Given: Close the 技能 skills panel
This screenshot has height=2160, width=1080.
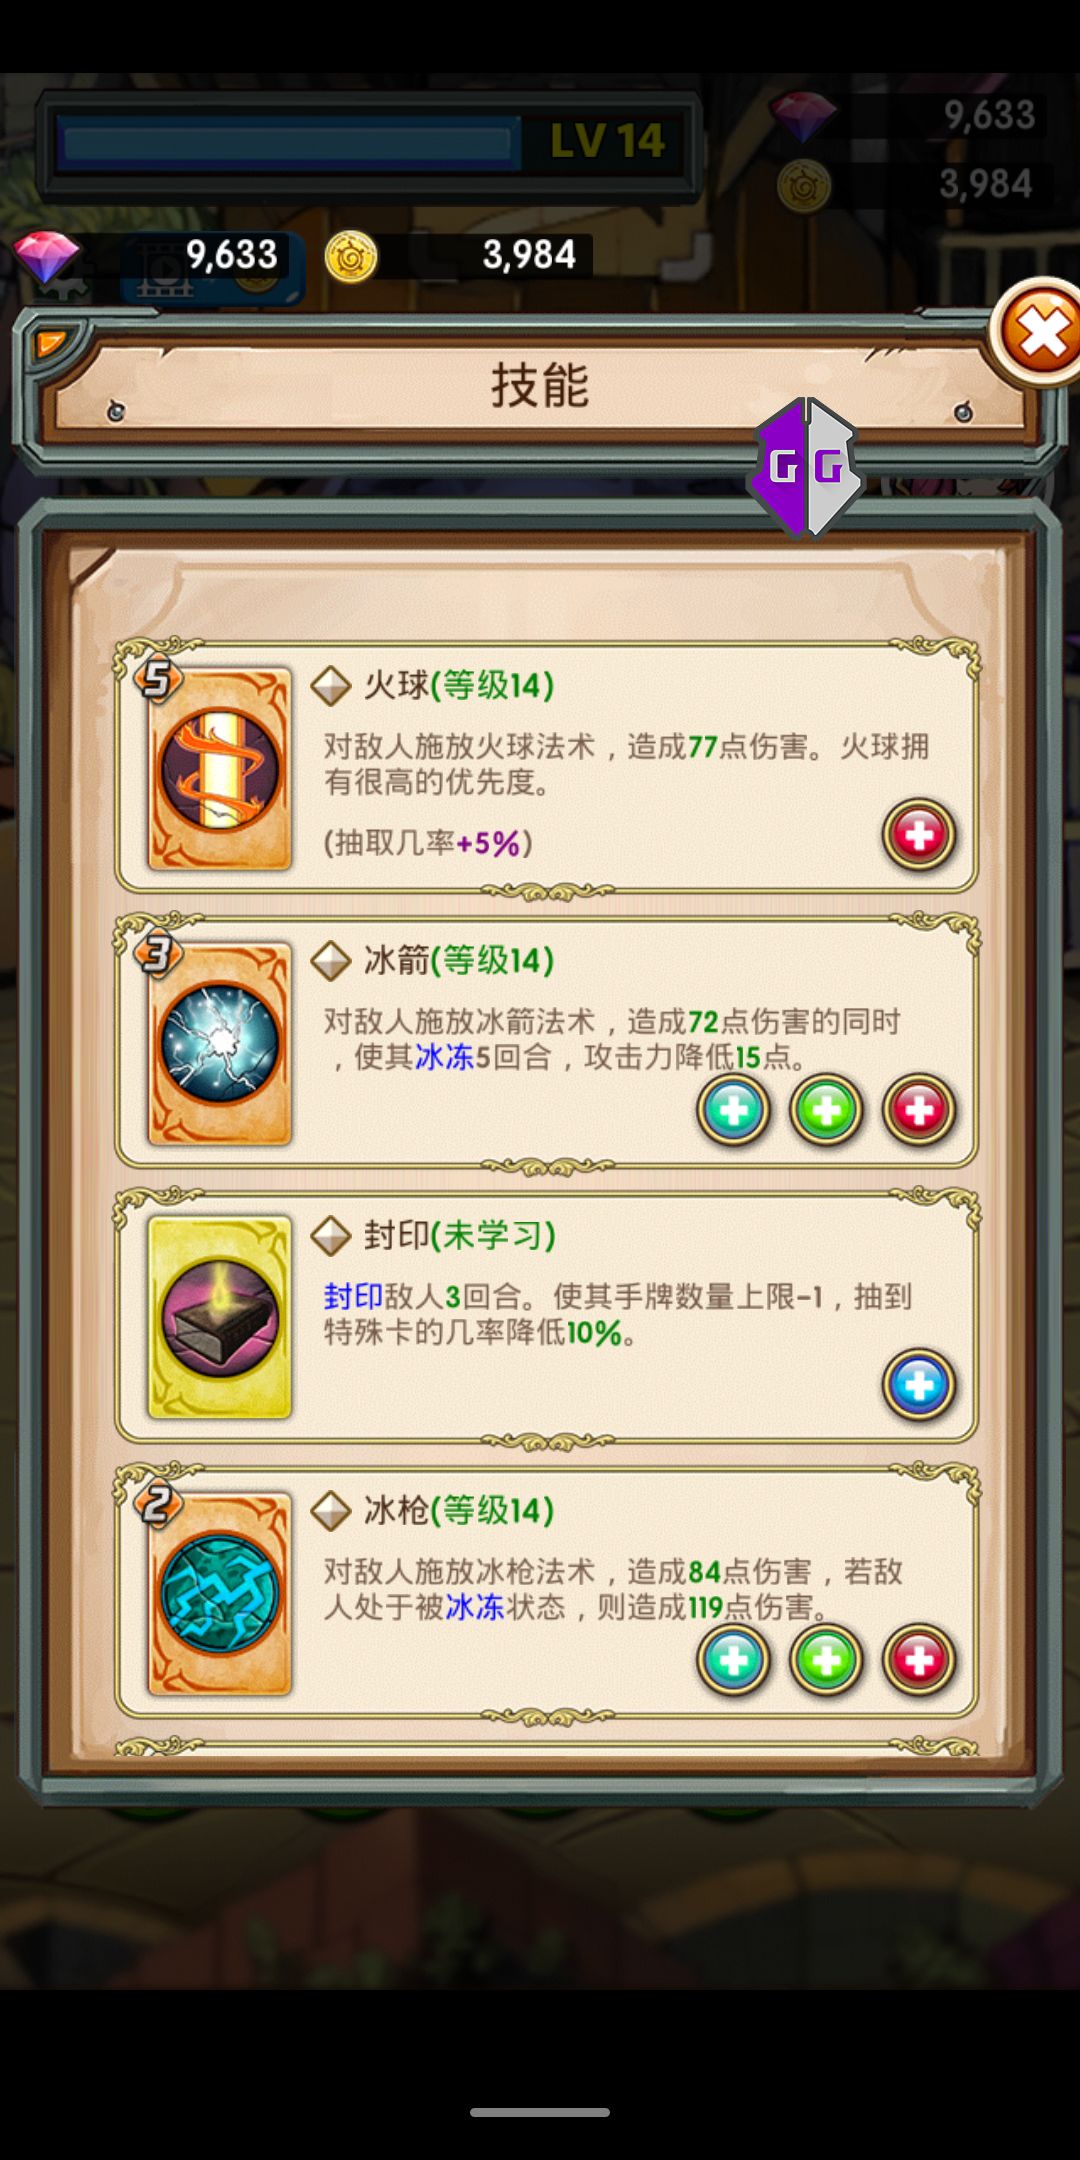Looking at the screenshot, I should click(1038, 332).
